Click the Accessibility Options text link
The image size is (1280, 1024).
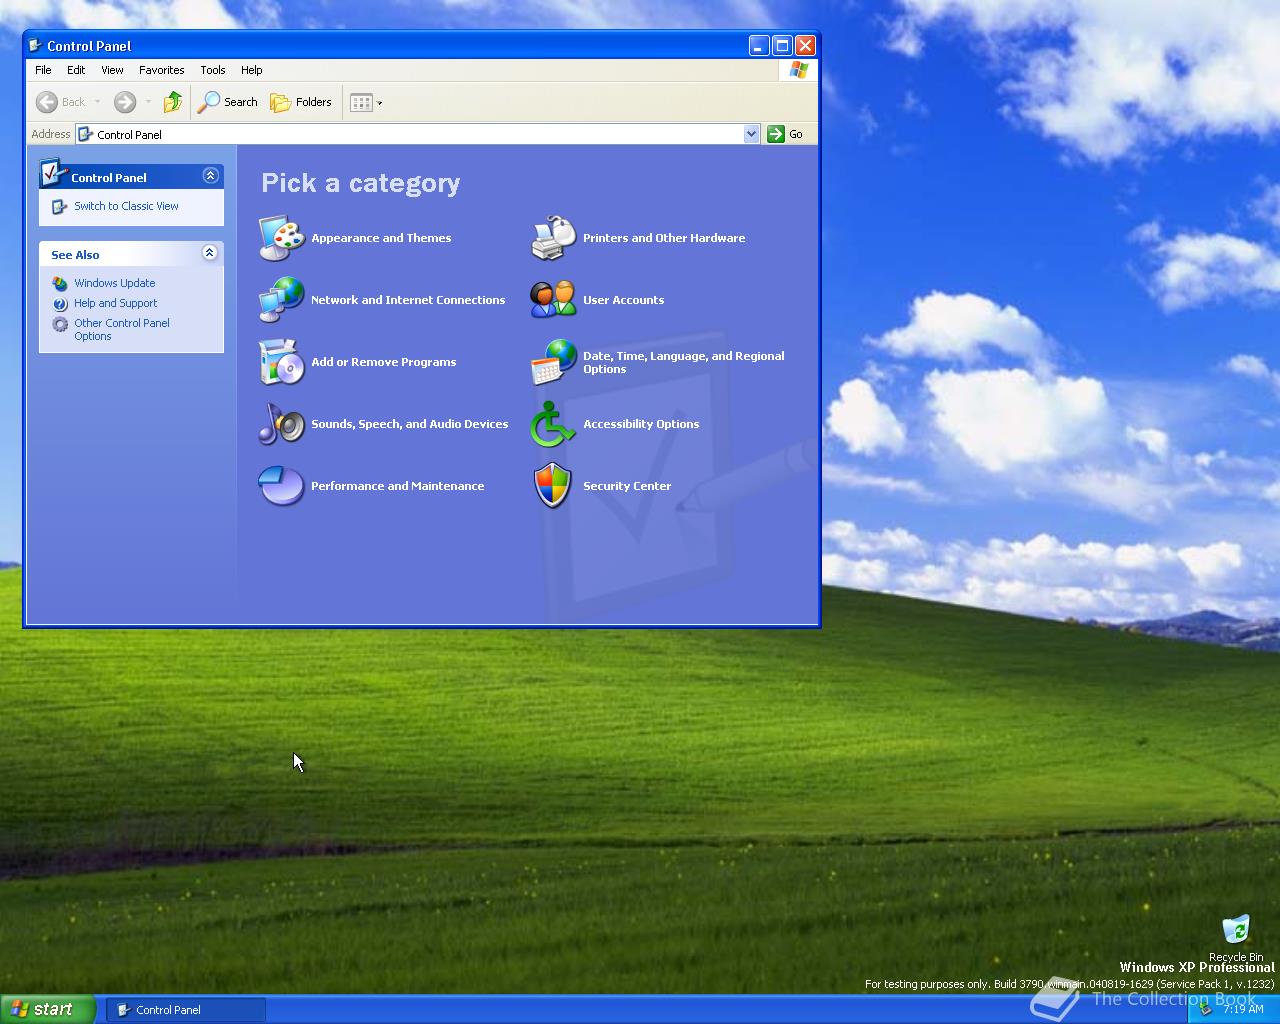click(x=641, y=424)
